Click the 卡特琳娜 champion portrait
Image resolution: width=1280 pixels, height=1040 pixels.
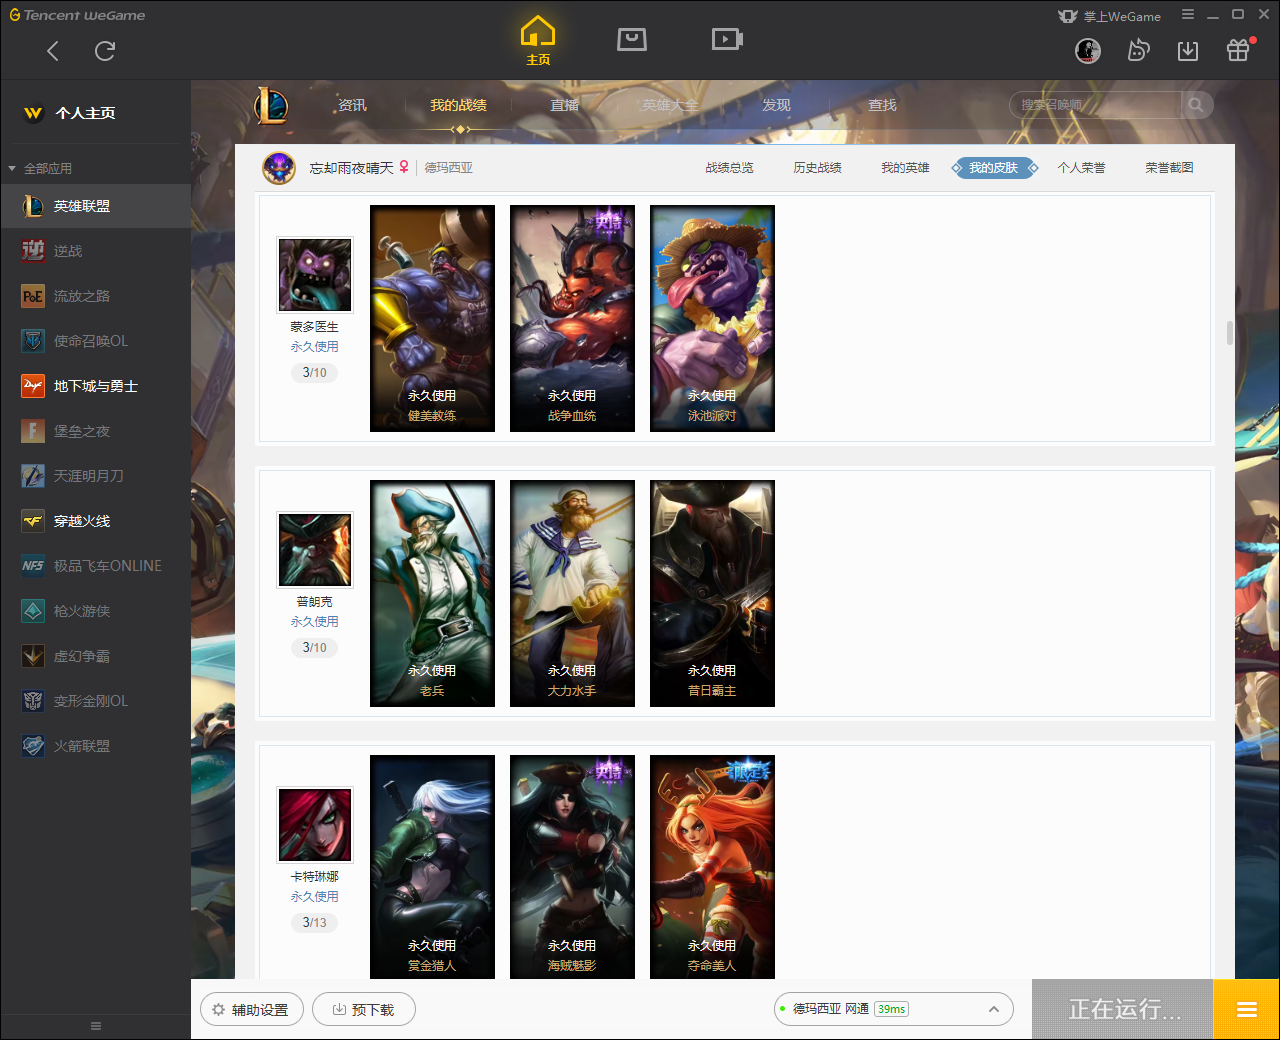315,825
